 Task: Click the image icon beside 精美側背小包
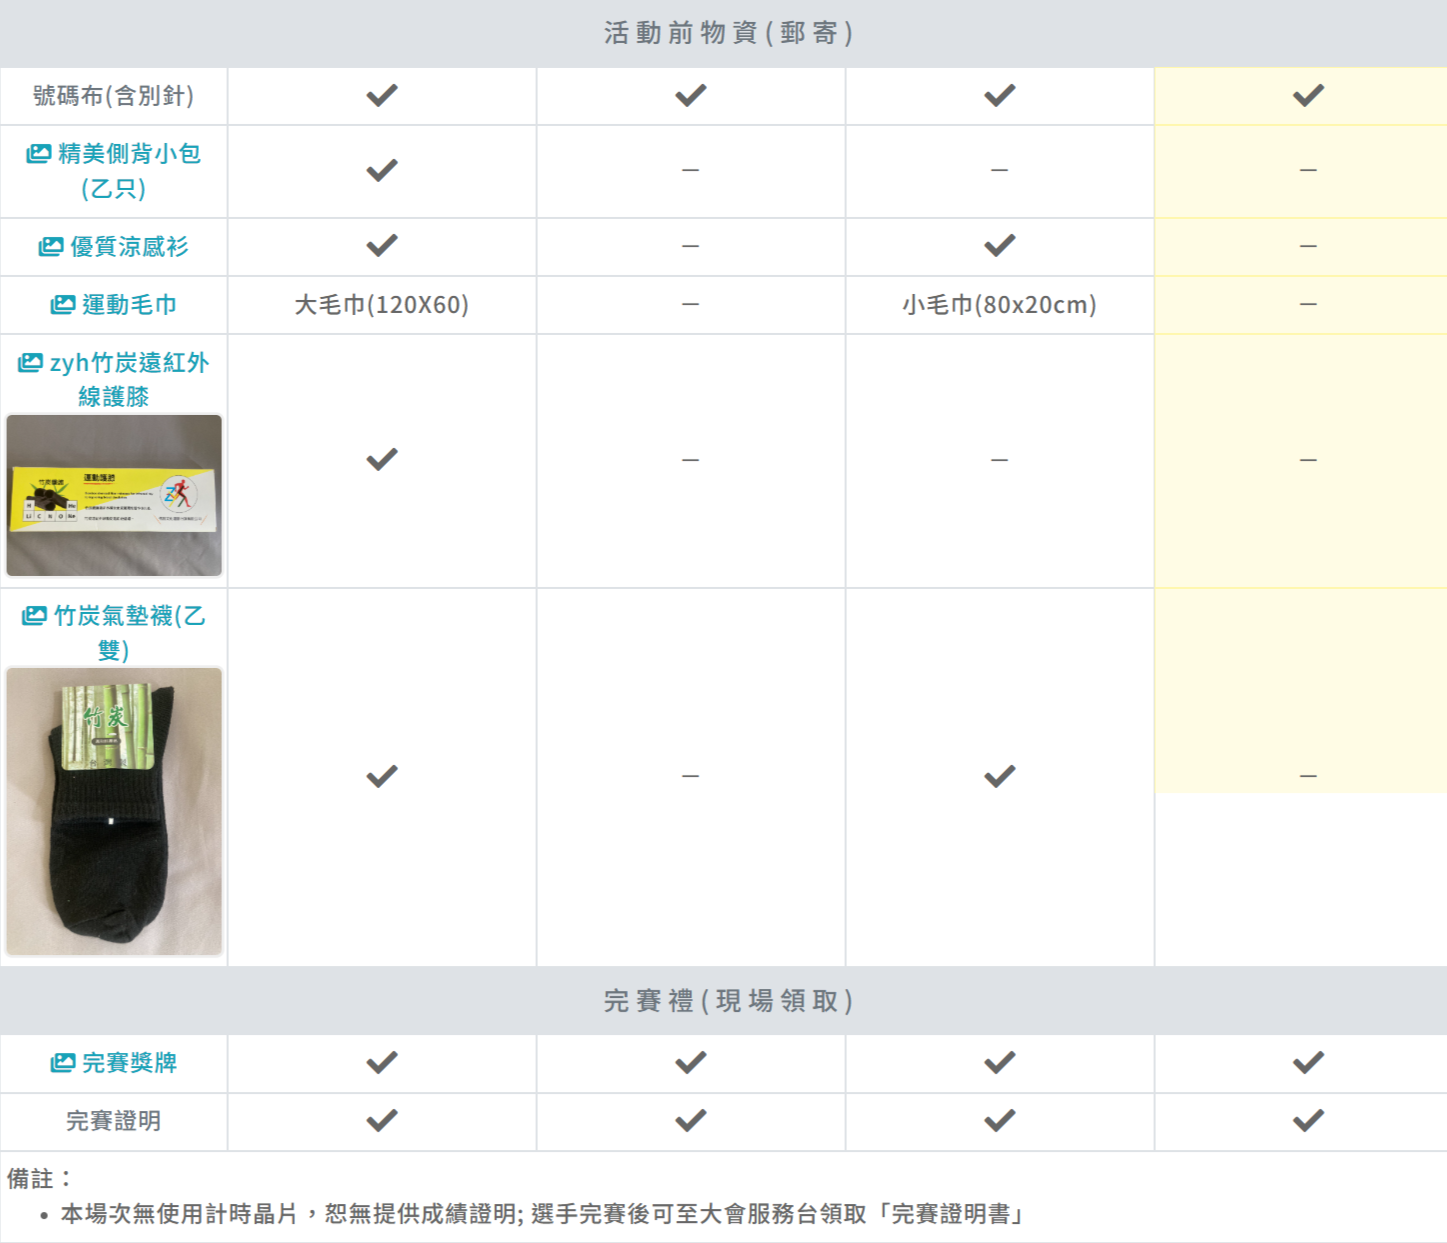(x=38, y=154)
